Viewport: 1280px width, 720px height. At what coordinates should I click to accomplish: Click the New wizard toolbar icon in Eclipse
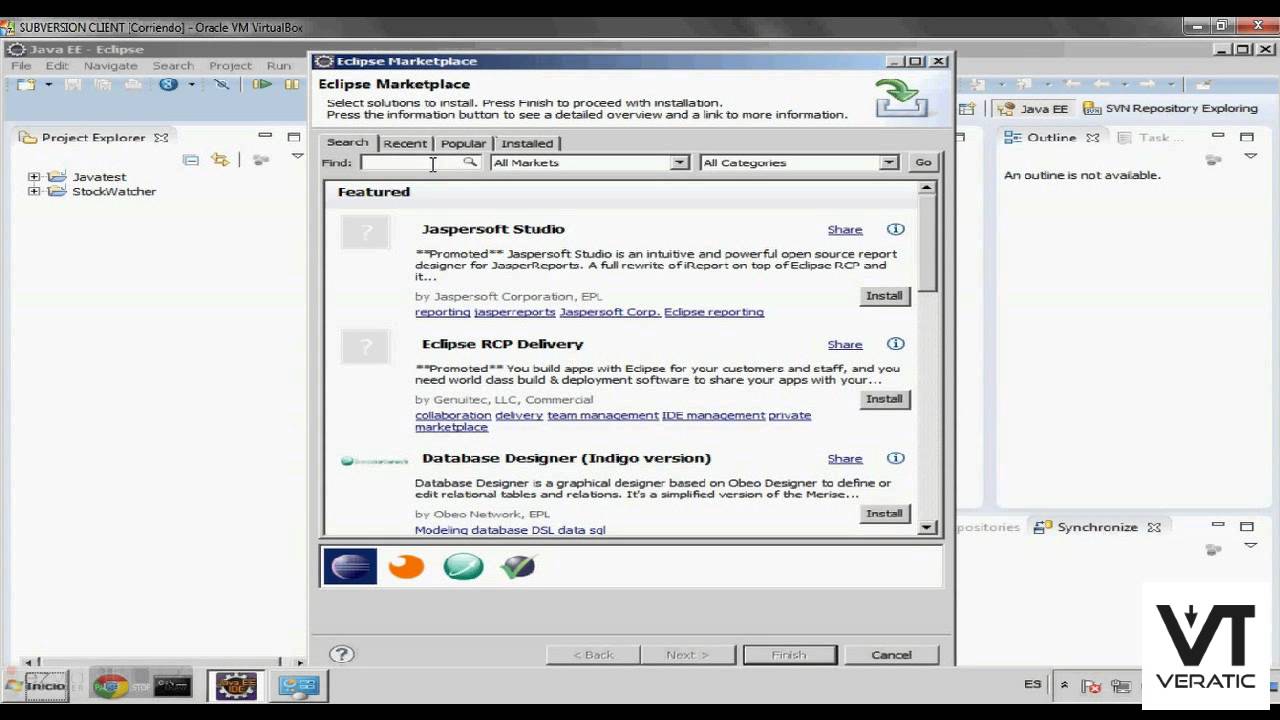[27, 85]
